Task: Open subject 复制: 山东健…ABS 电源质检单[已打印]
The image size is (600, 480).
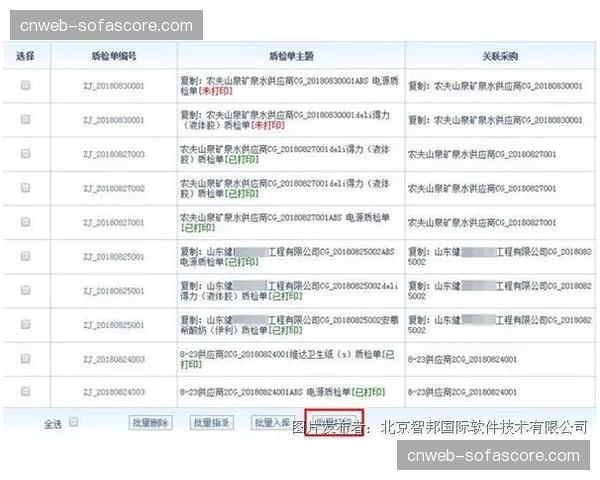Action: pos(287,257)
